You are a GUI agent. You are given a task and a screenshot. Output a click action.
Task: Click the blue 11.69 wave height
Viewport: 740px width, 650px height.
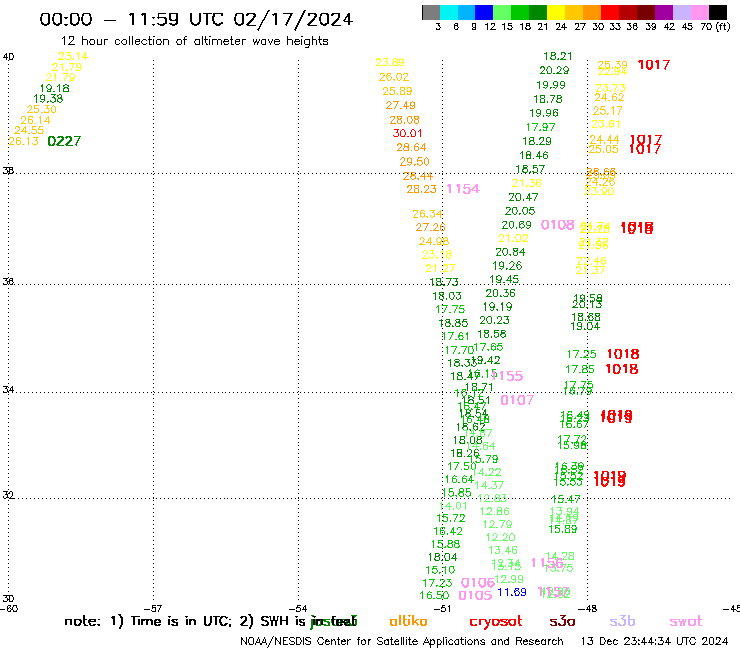pos(512,592)
